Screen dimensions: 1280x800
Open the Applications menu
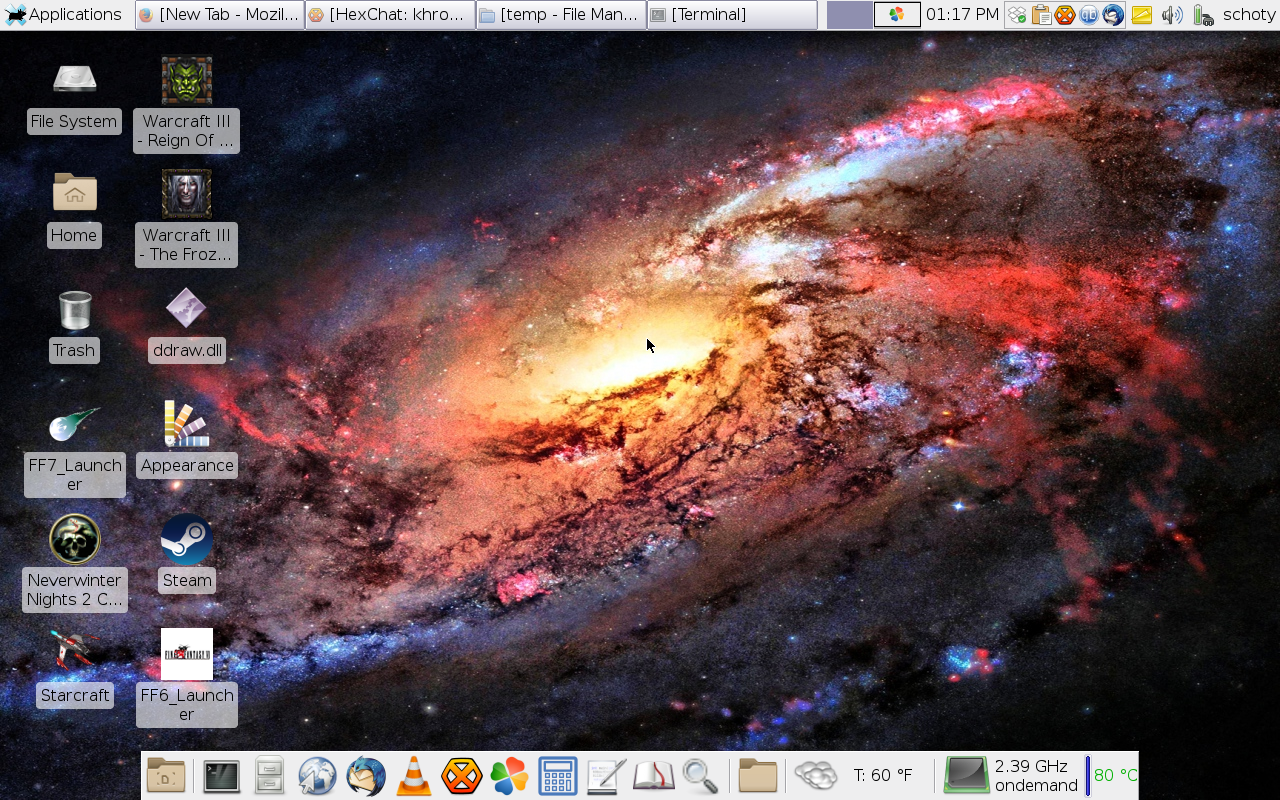tap(64, 14)
